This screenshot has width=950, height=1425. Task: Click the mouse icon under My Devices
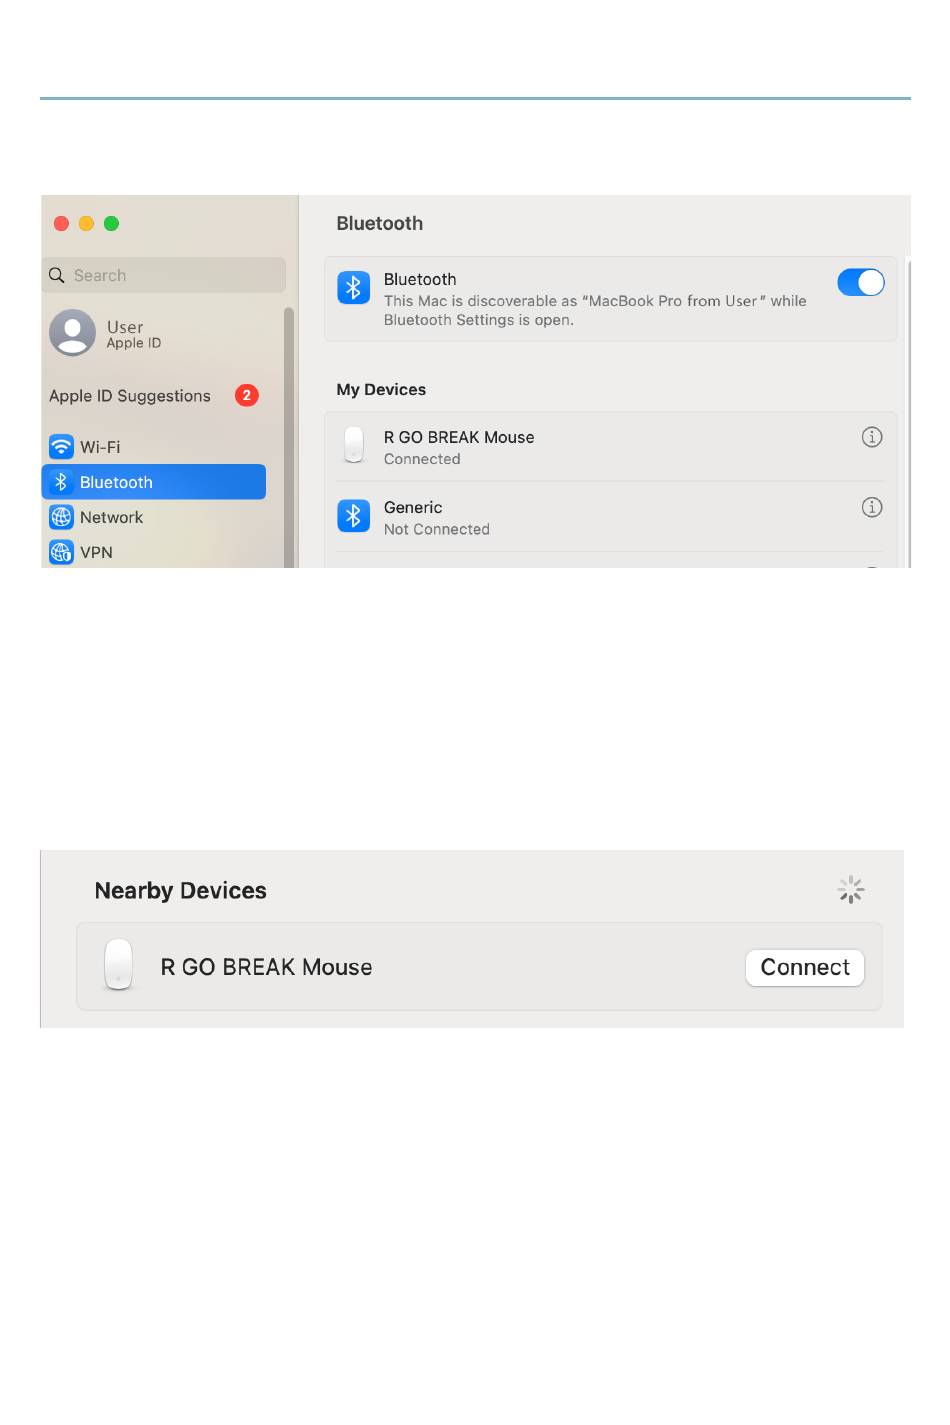(354, 445)
